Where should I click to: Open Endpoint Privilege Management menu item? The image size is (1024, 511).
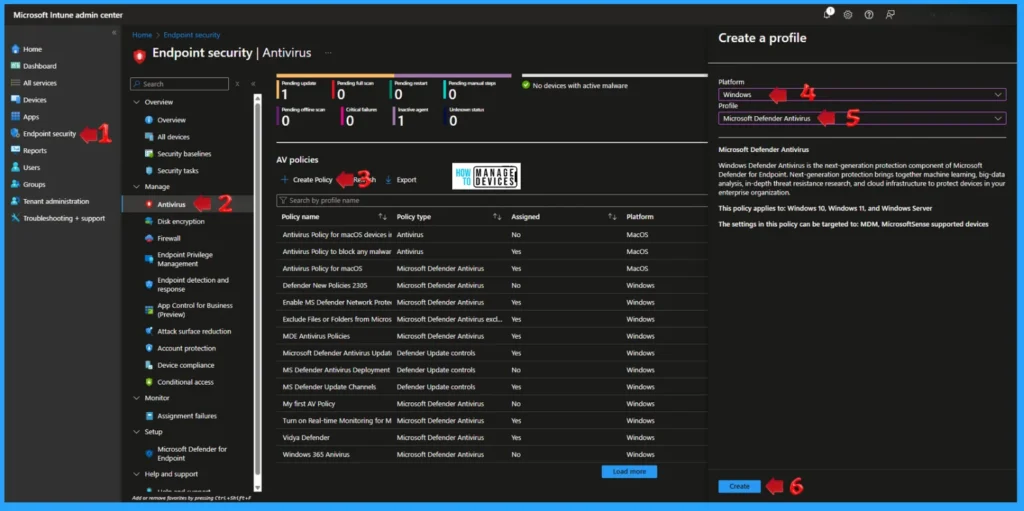pyautogui.click(x=185, y=259)
